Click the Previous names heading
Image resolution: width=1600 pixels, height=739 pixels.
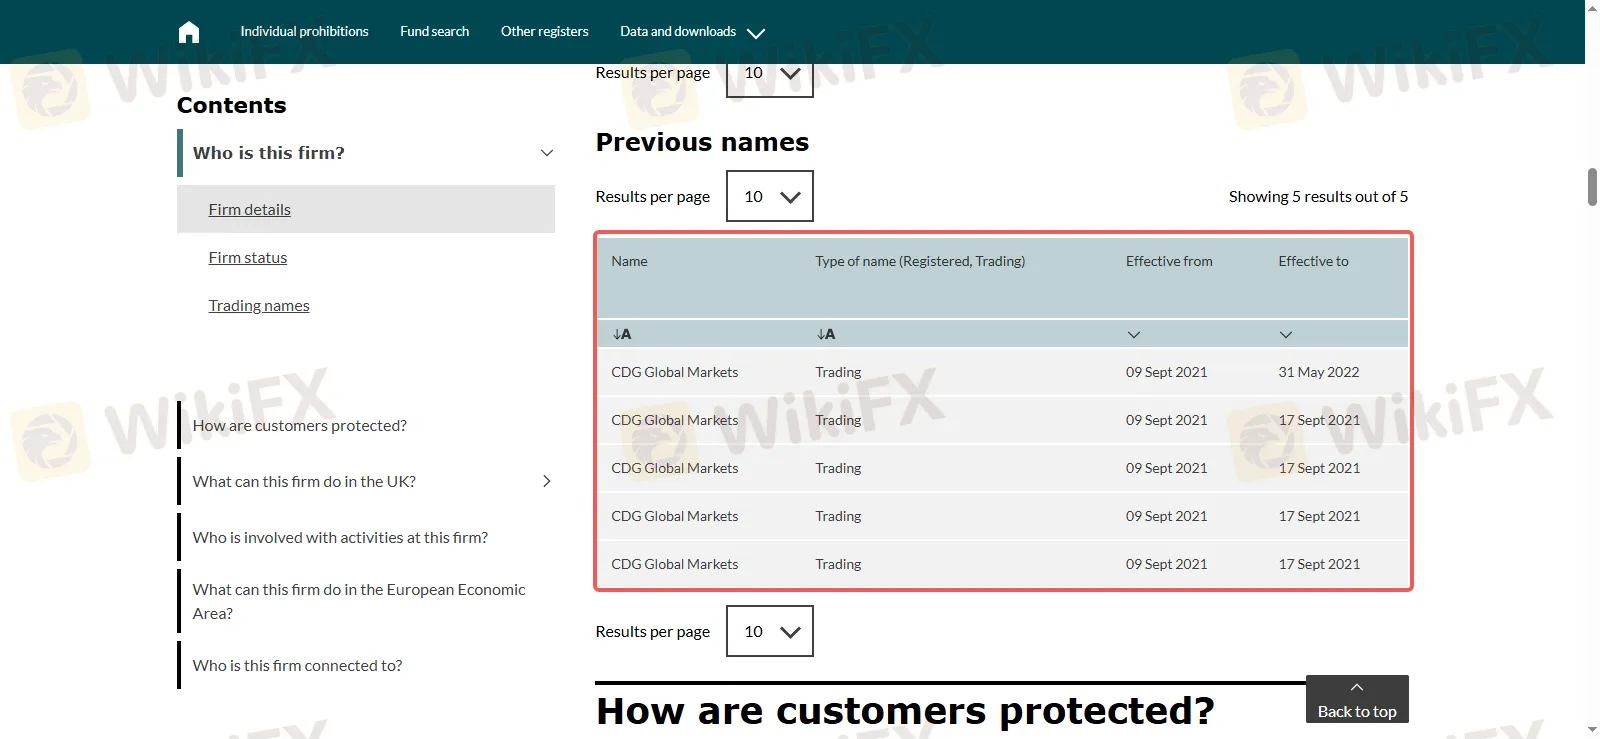702,142
